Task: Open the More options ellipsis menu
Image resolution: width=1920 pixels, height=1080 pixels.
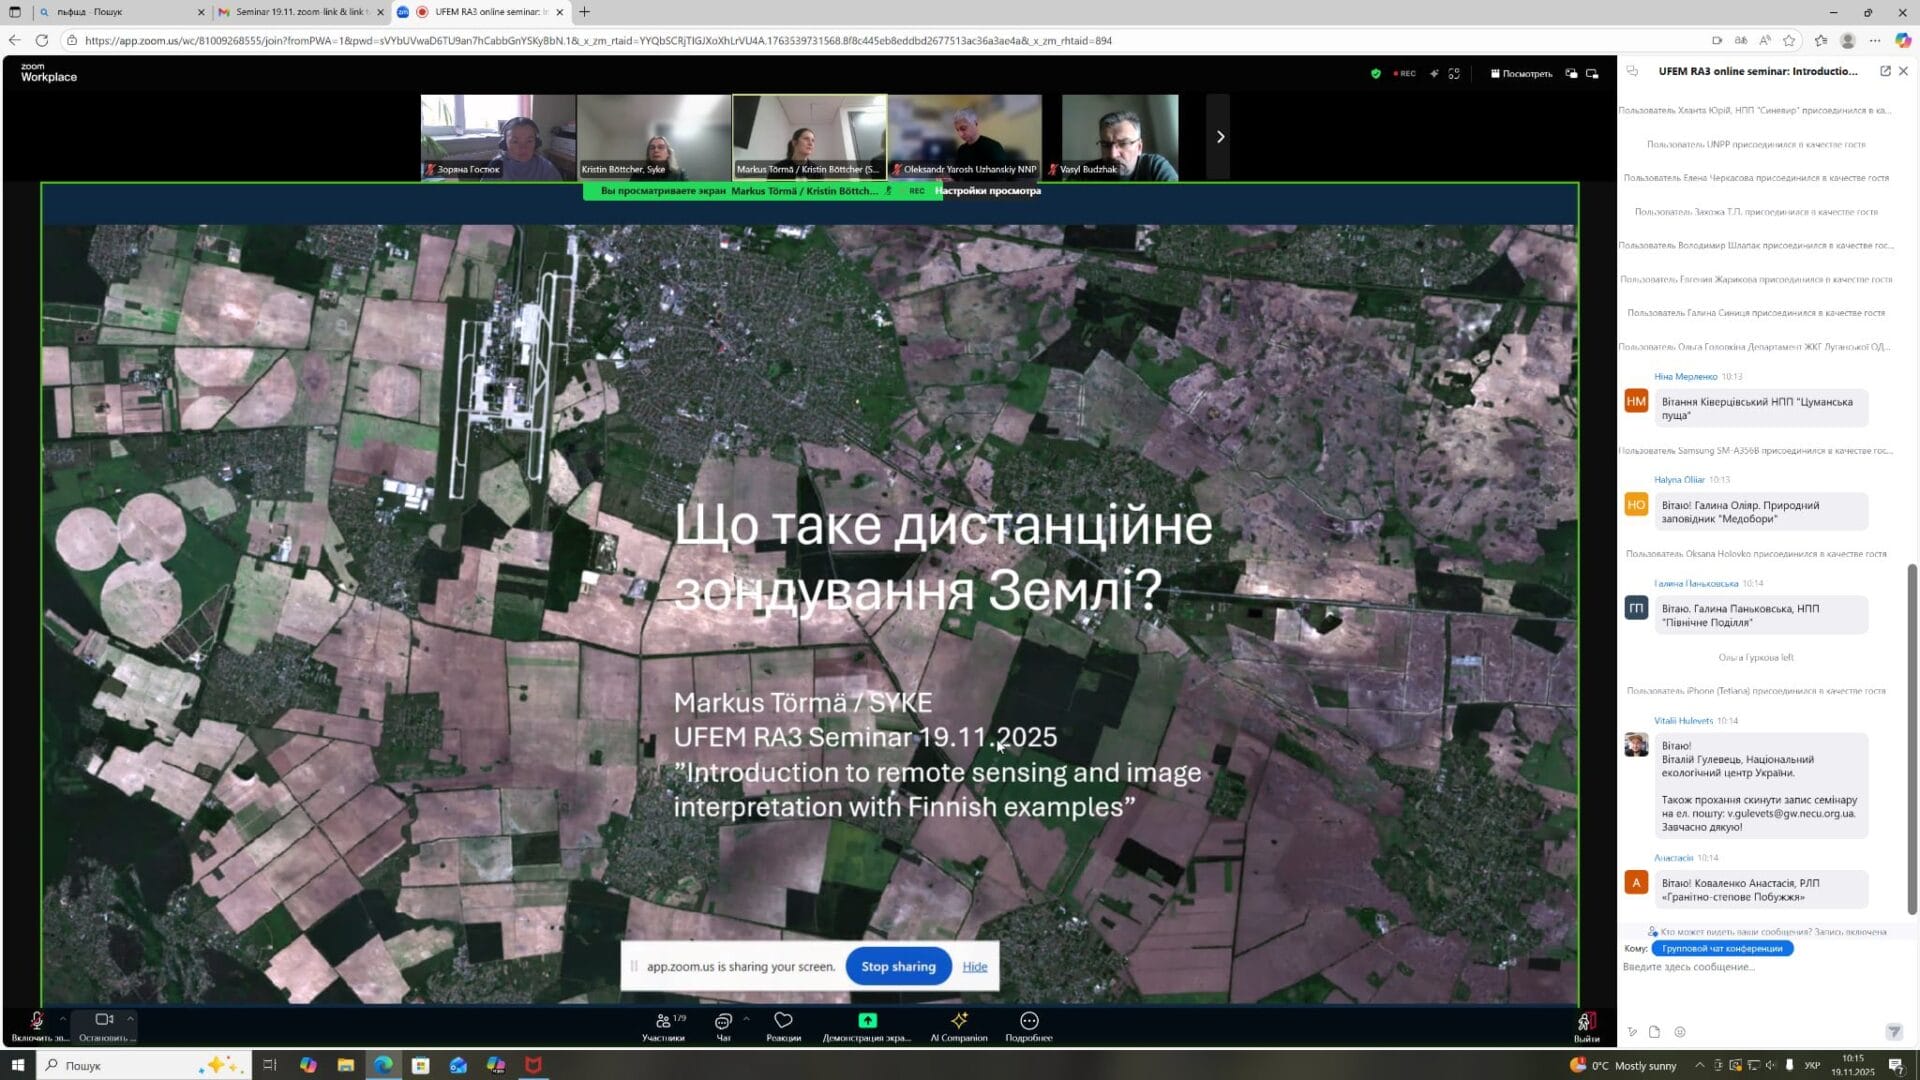Action: 1029,1021
